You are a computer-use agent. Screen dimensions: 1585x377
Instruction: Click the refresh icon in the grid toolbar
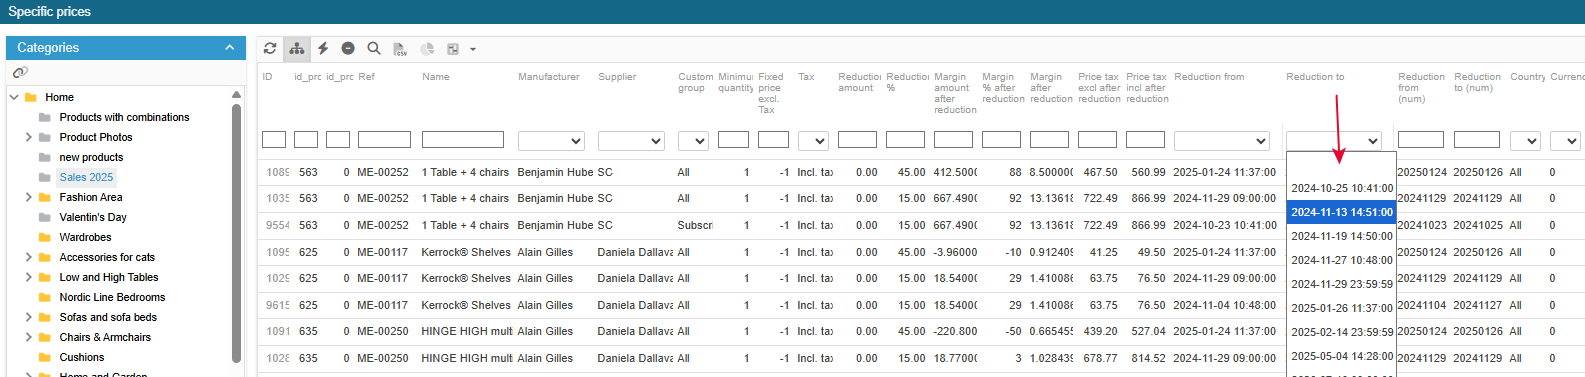(x=270, y=48)
